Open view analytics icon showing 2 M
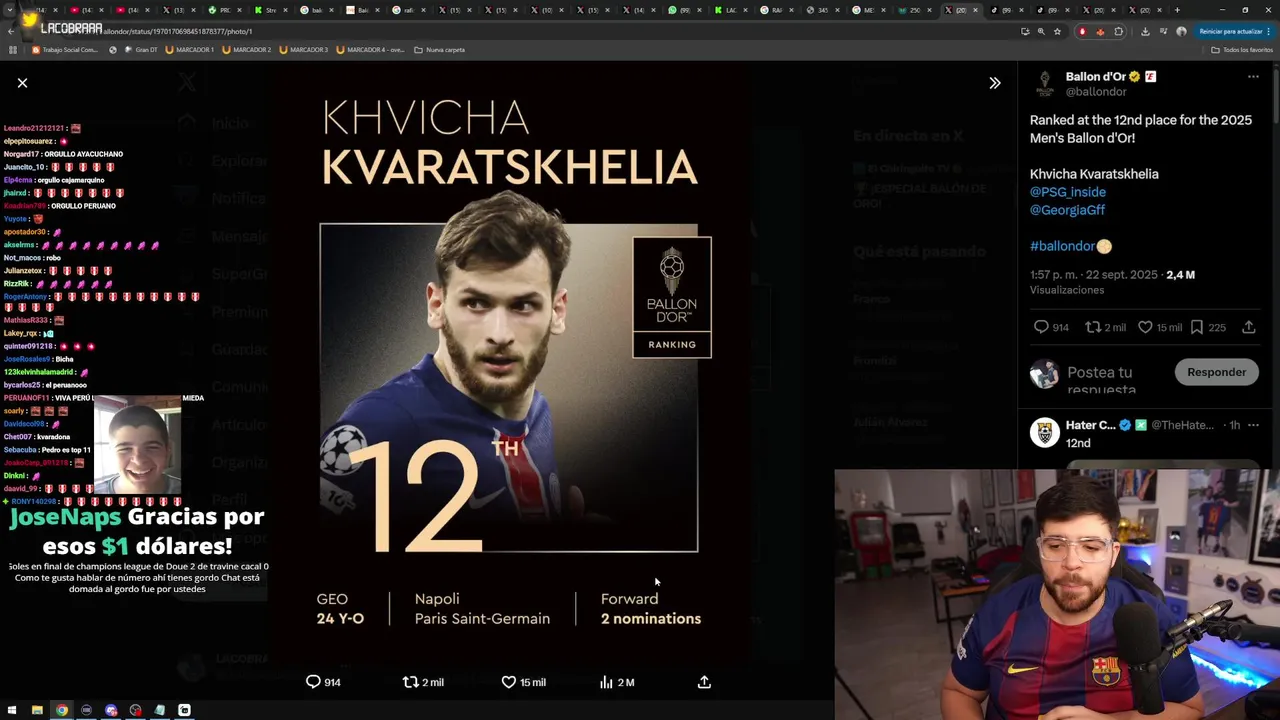The width and height of the screenshot is (1280, 720). [x=606, y=682]
